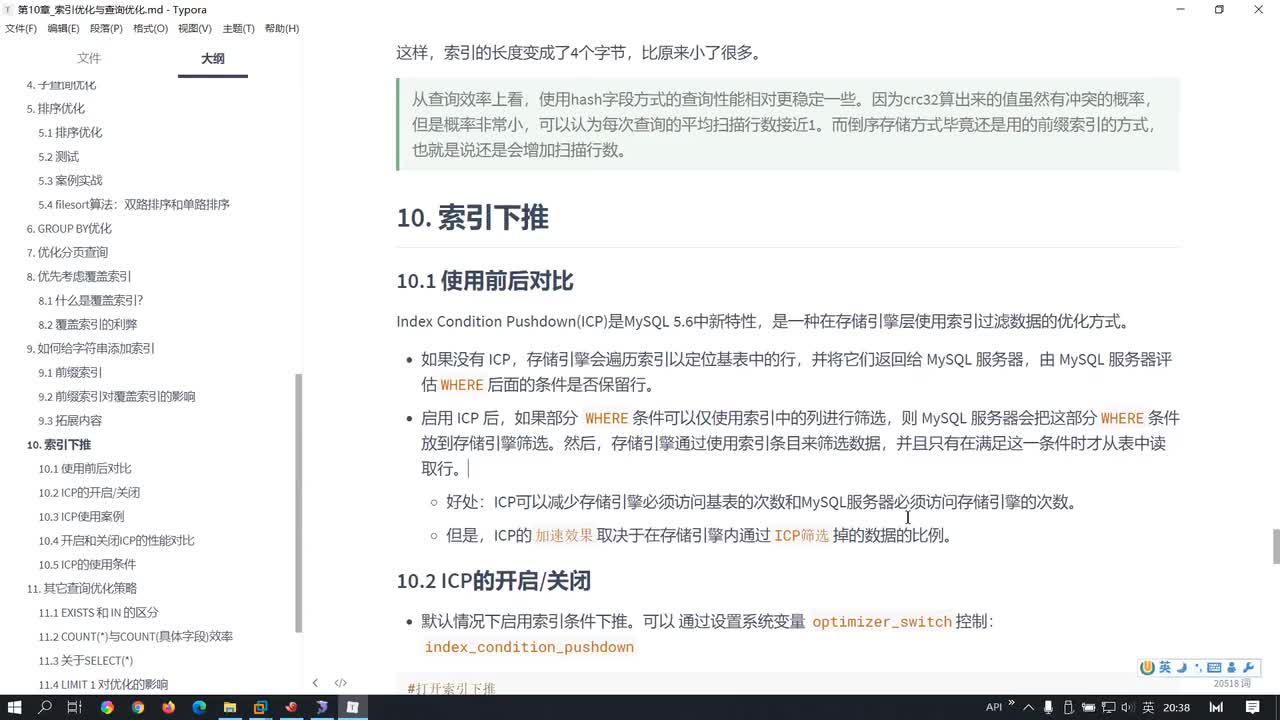Screen dimensions: 1280x720
Task: Jump to outline item 11. 其它查询优化策略
Action: click(82, 588)
